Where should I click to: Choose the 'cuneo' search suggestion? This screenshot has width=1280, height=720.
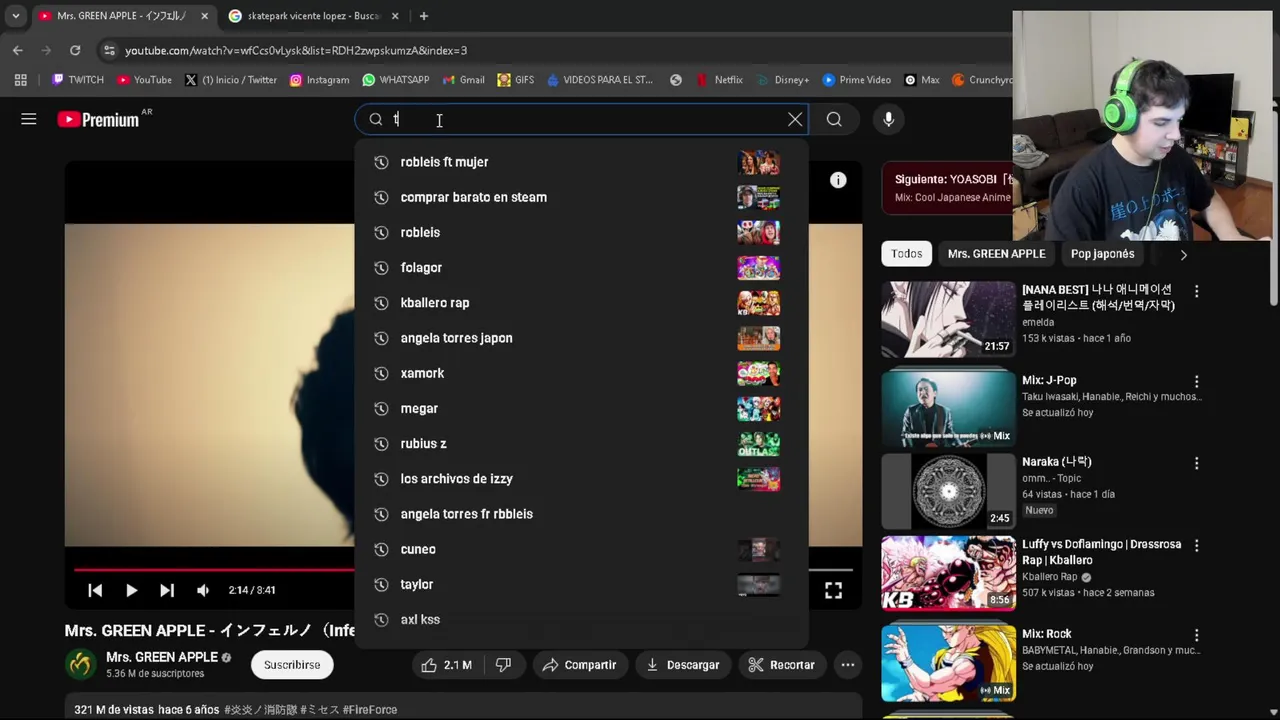point(581,549)
